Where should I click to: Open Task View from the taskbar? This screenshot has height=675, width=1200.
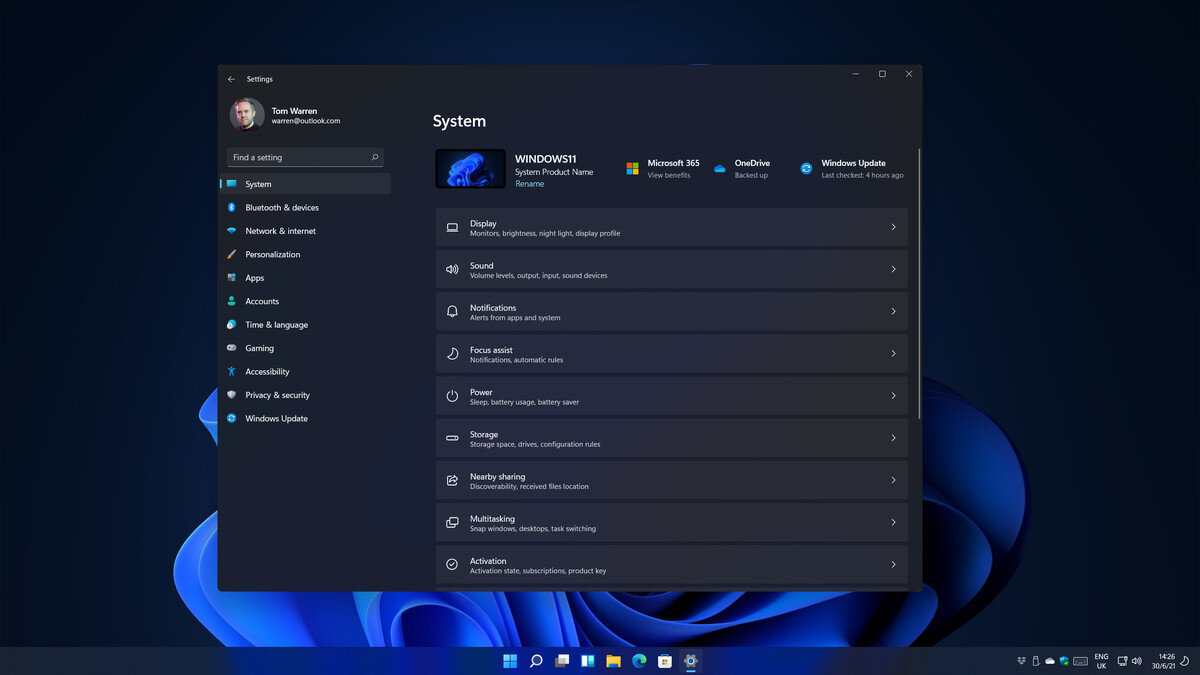[562, 661]
